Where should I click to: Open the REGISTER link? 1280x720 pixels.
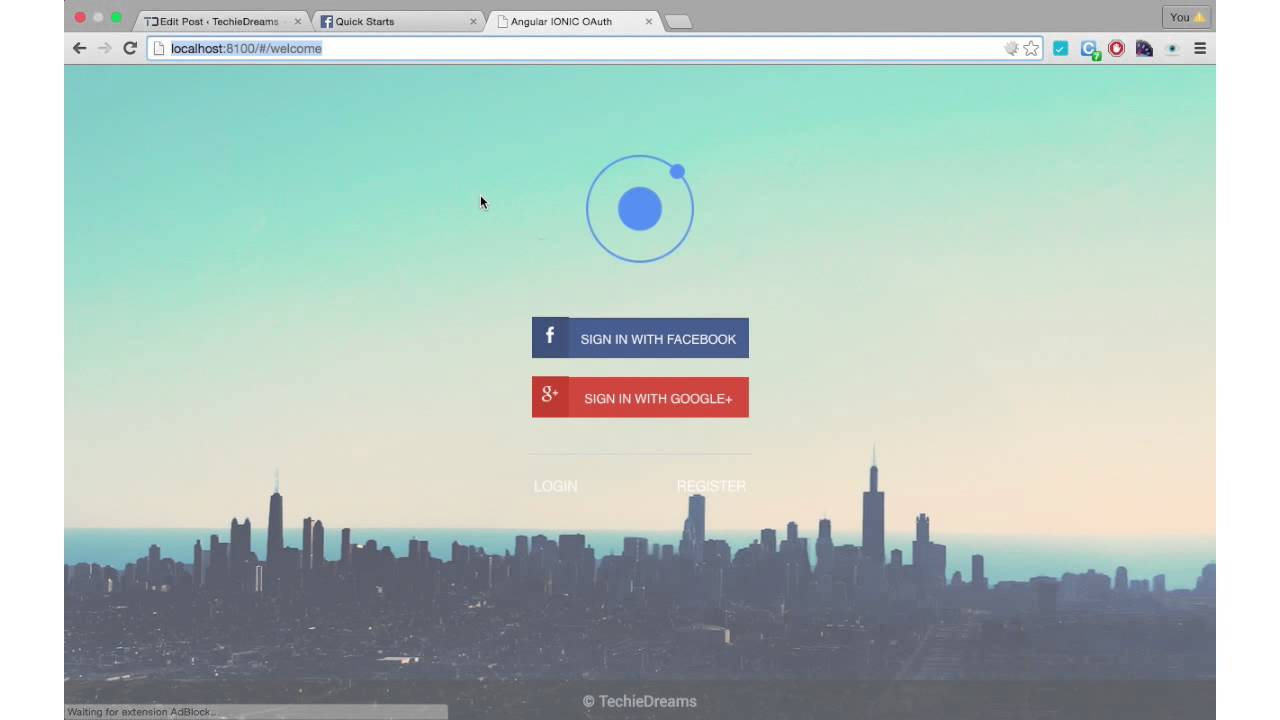point(711,486)
